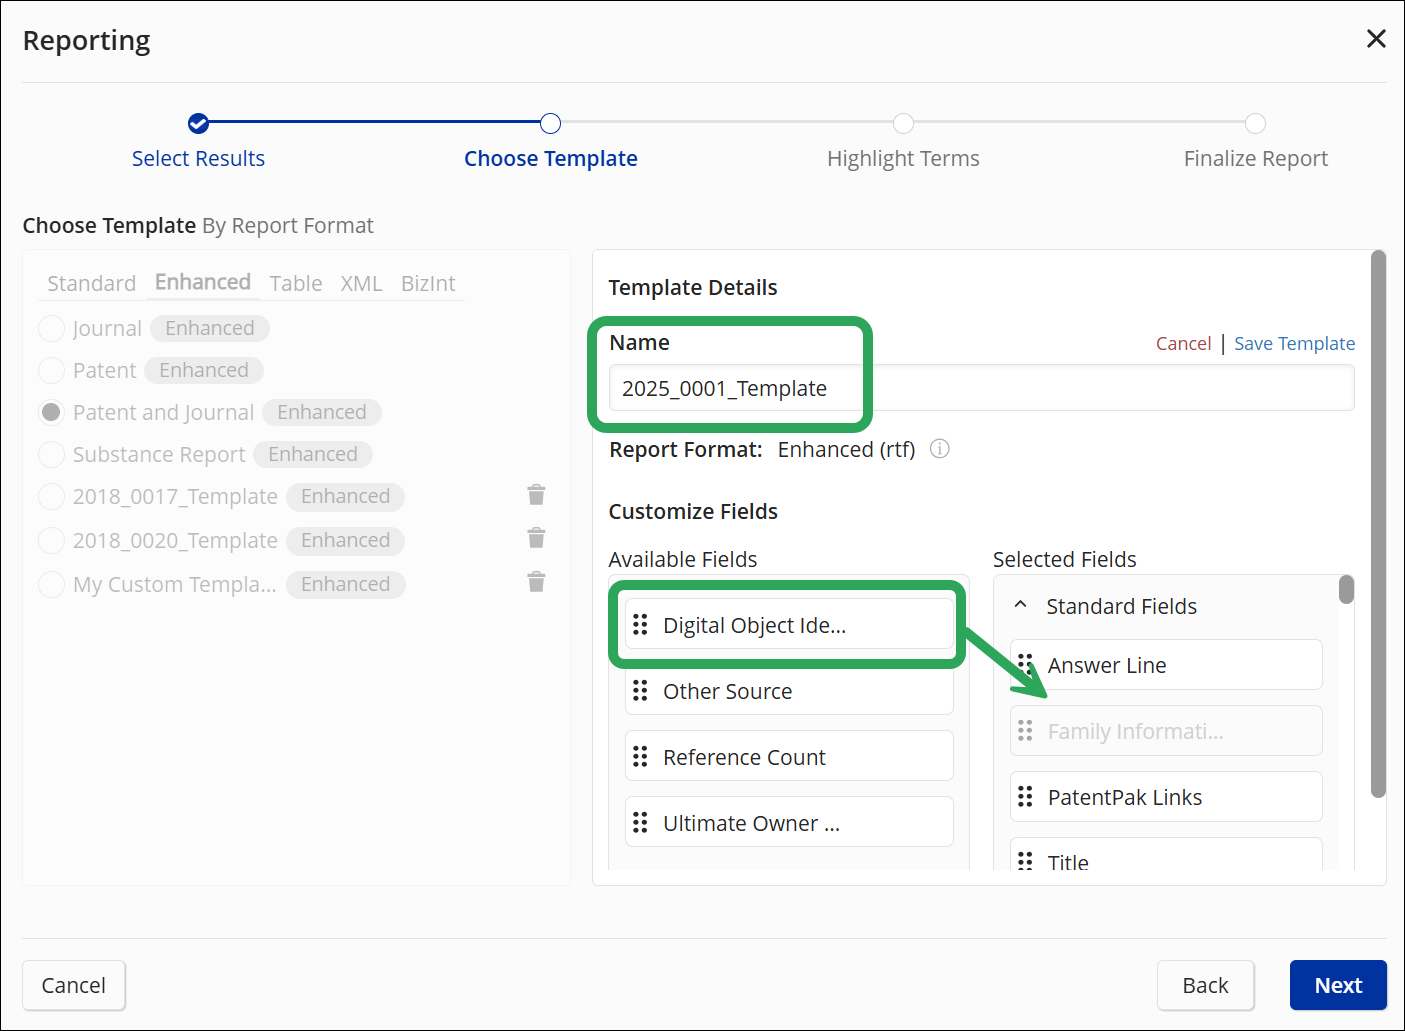Select the Other Source available field
Image resolution: width=1405 pixels, height=1031 pixels.
click(x=789, y=691)
